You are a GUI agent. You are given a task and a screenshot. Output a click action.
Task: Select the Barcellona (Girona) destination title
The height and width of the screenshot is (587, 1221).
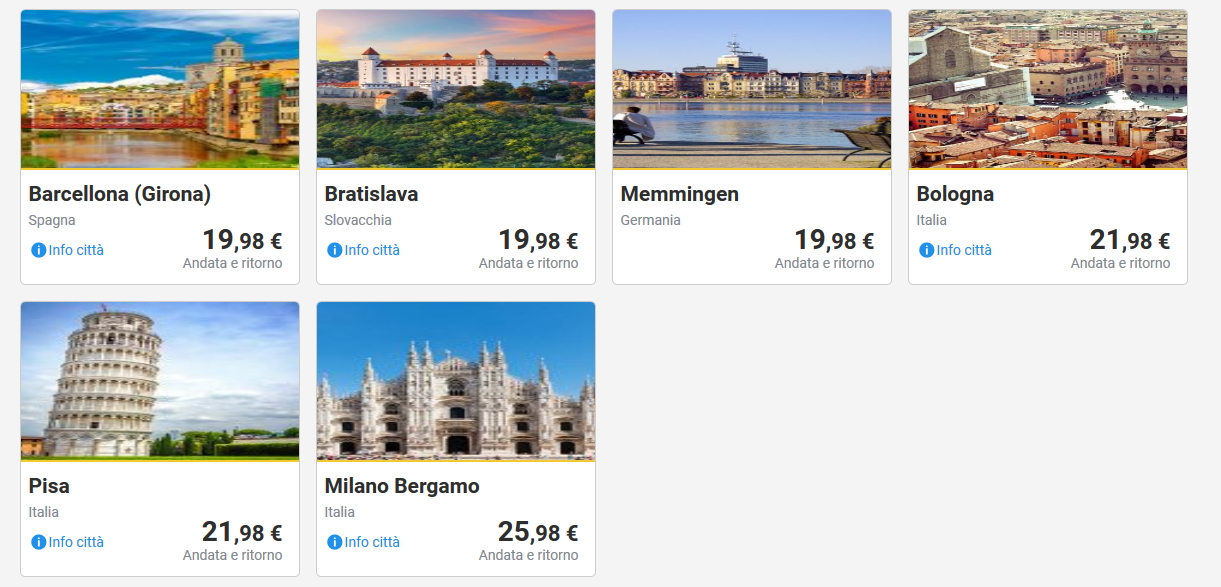(x=120, y=194)
